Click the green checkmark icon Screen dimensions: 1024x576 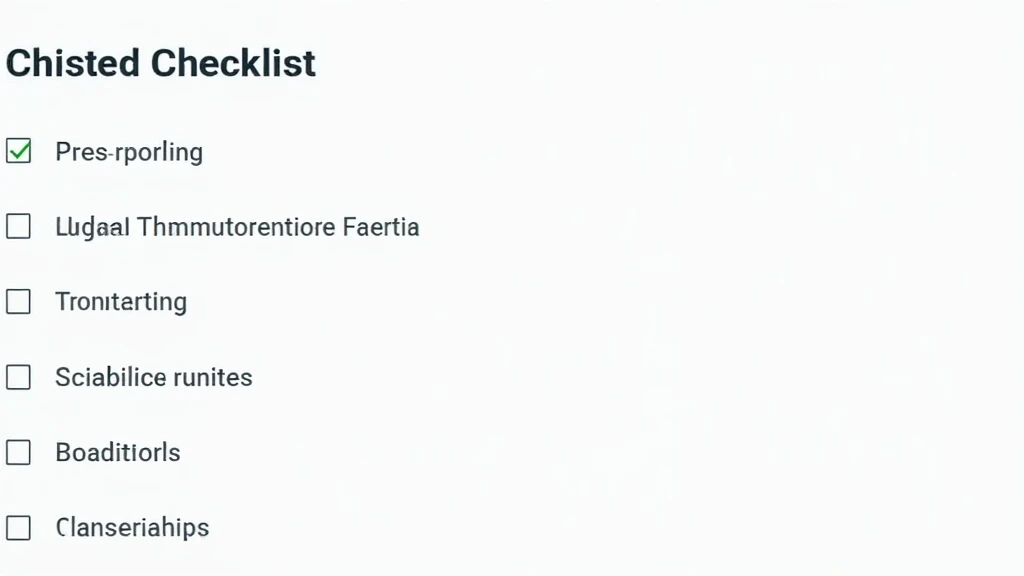tap(18, 152)
